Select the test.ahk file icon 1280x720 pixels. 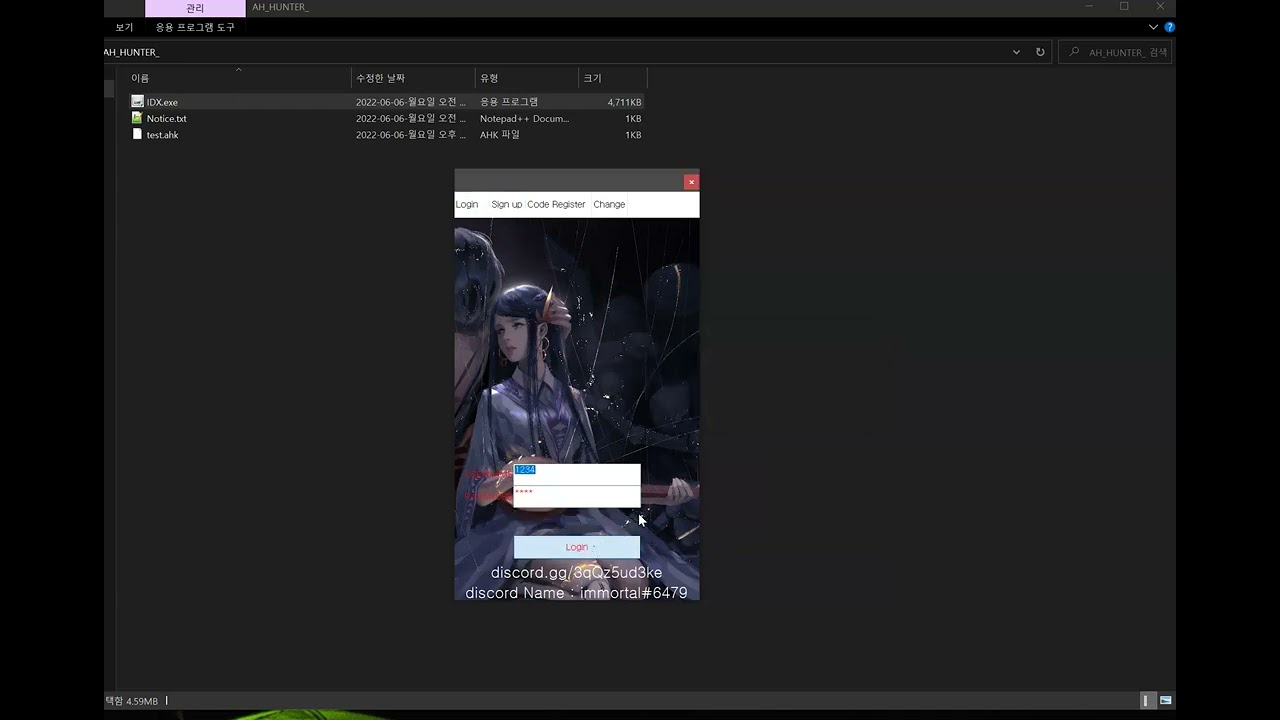[x=137, y=134]
